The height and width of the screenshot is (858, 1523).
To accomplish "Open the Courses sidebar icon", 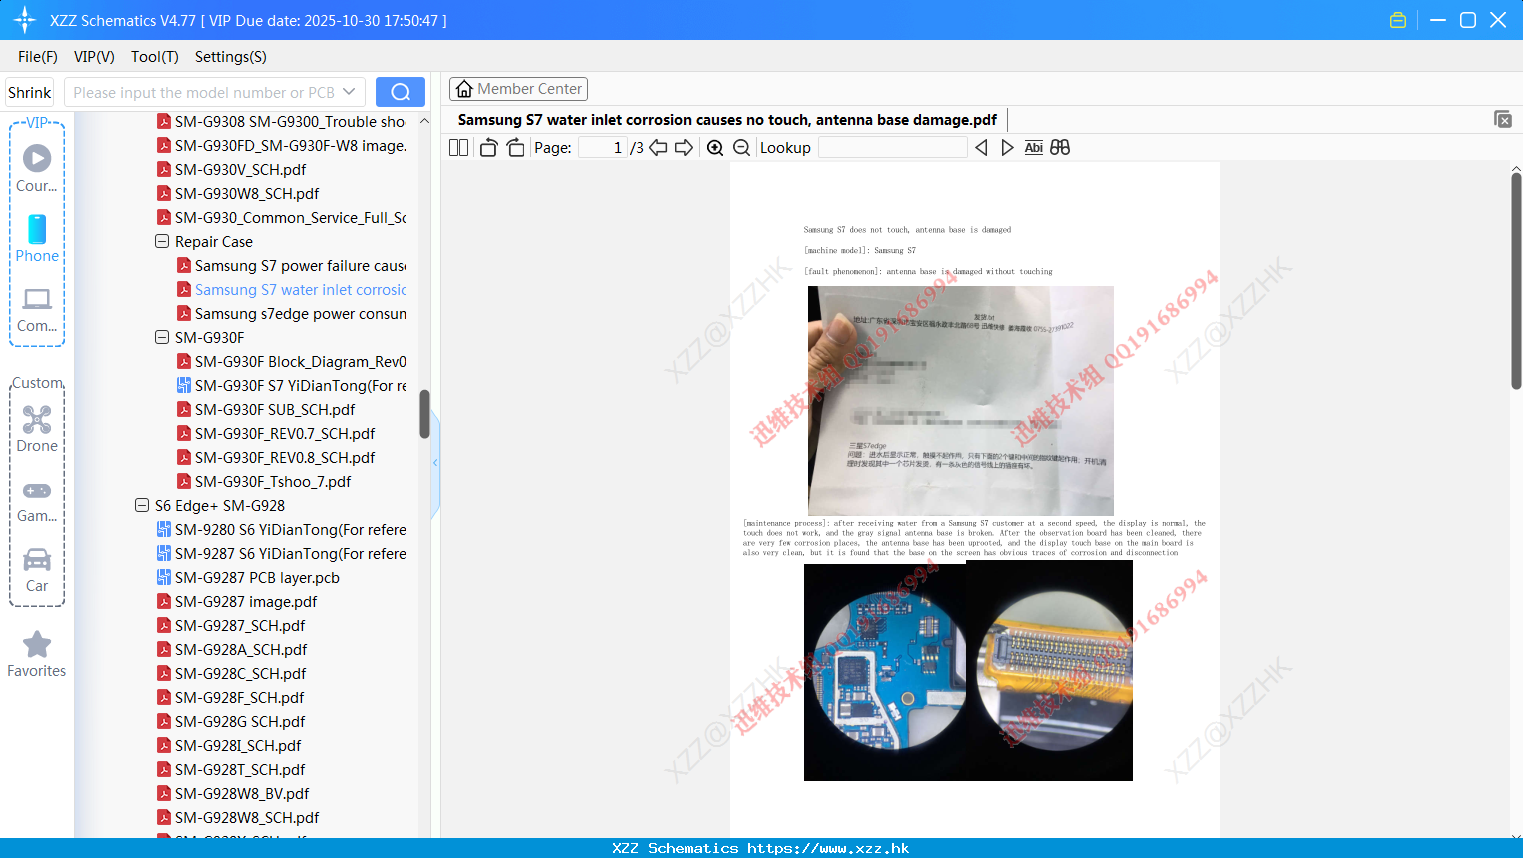I will [x=37, y=168].
